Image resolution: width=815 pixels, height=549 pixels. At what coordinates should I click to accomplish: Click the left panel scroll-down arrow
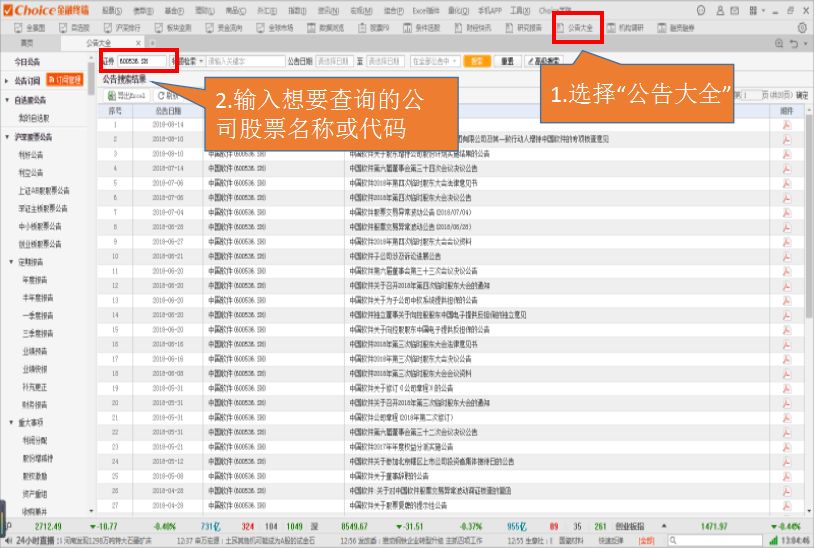click(x=91, y=512)
